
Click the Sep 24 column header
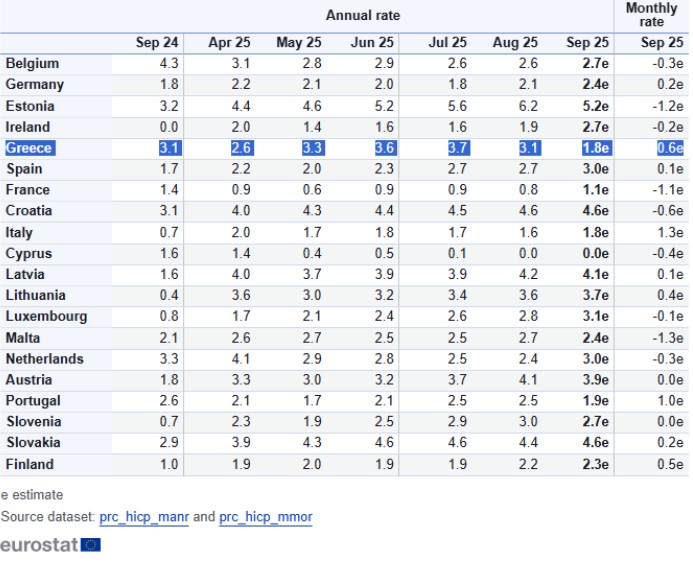158,42
